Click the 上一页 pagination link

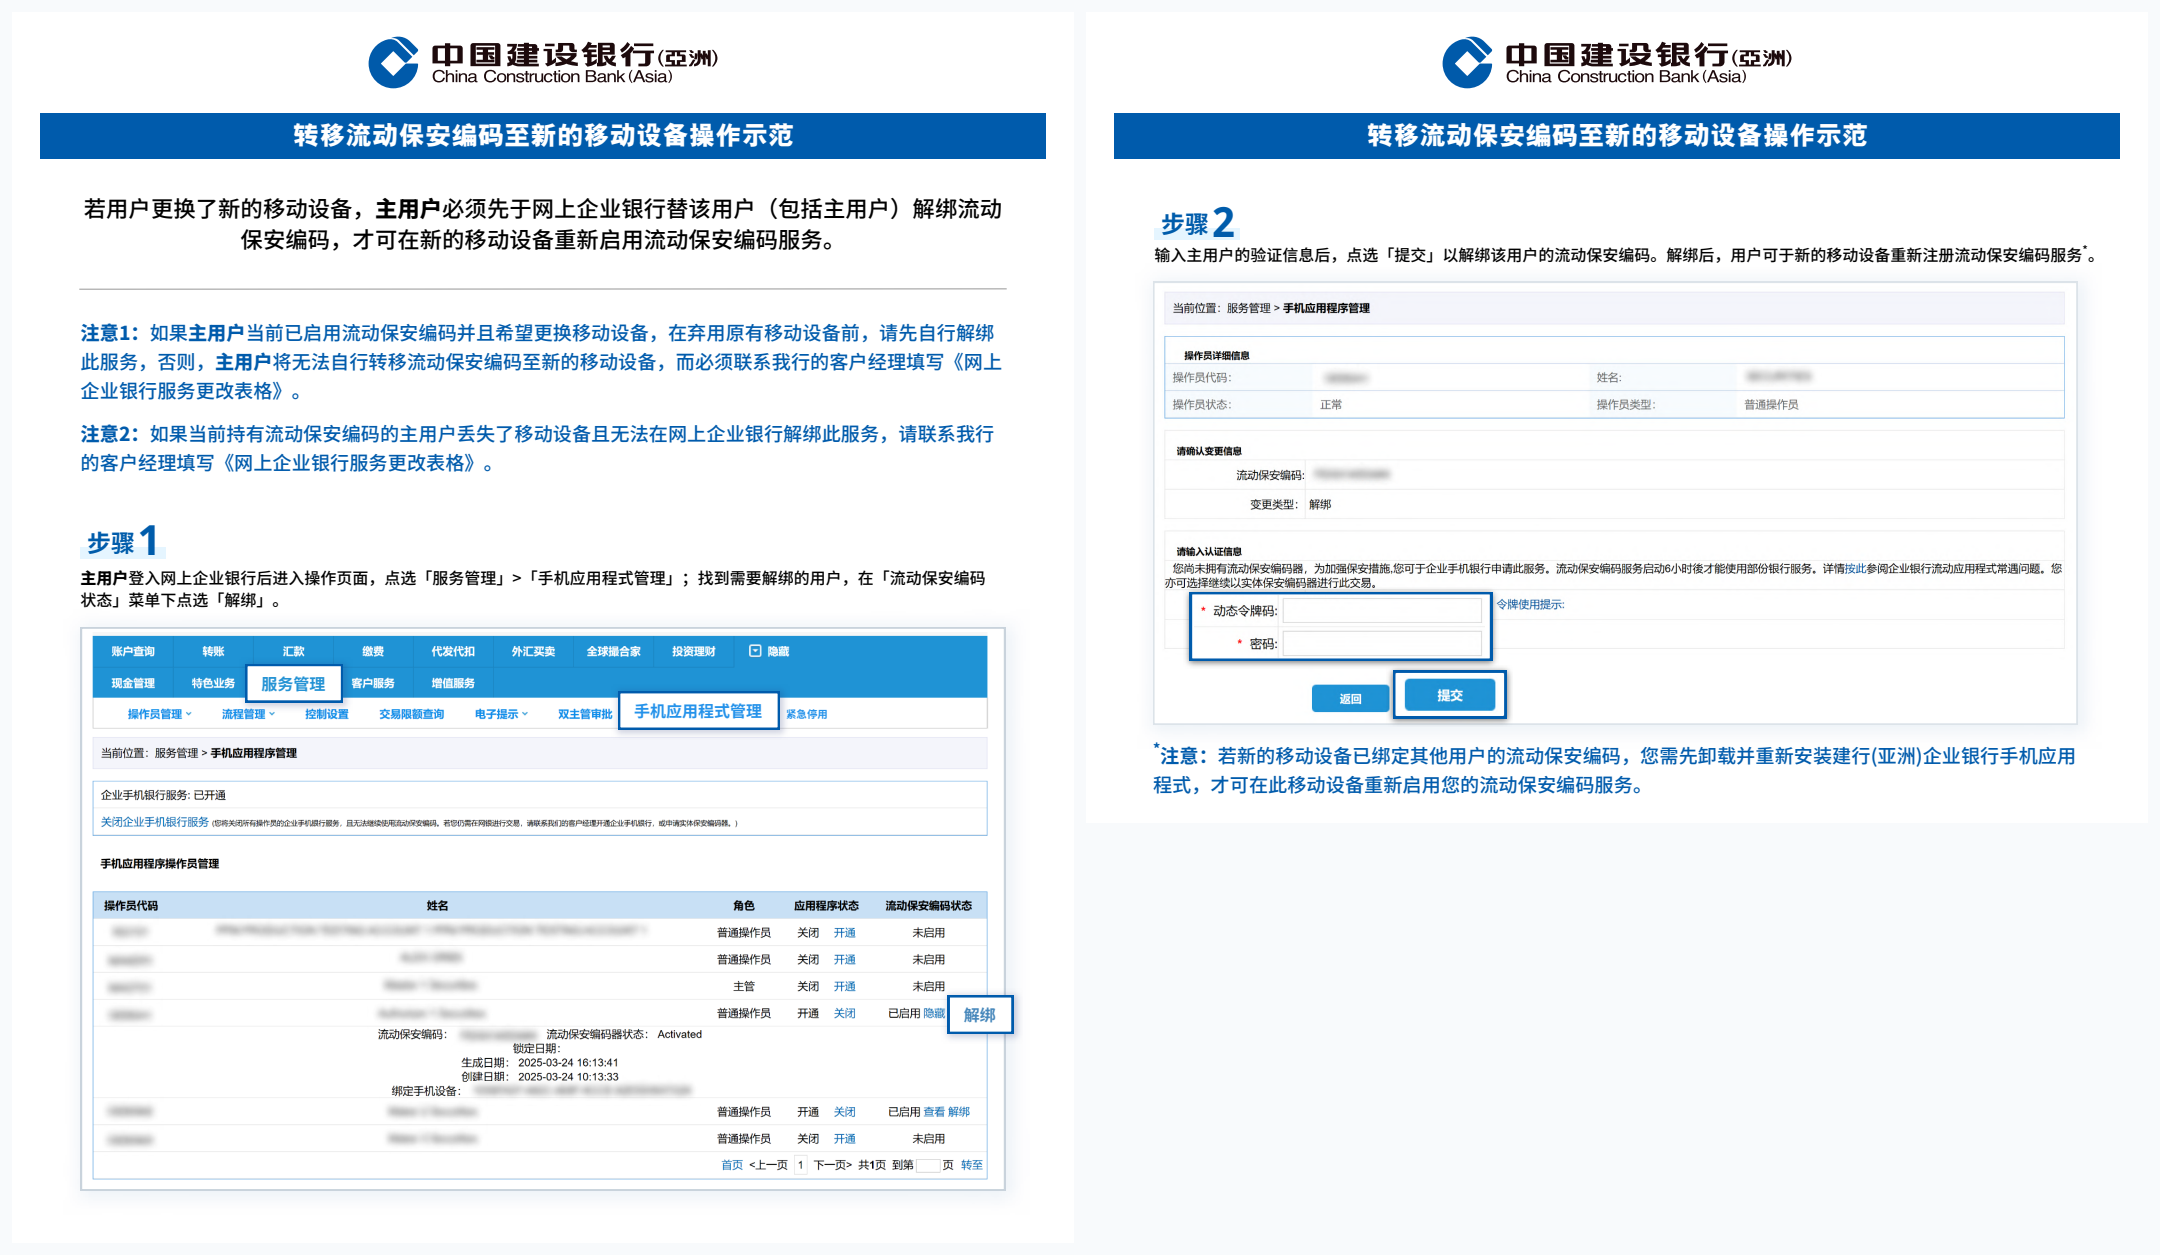pyautogui.click(x=768, y=1165)
